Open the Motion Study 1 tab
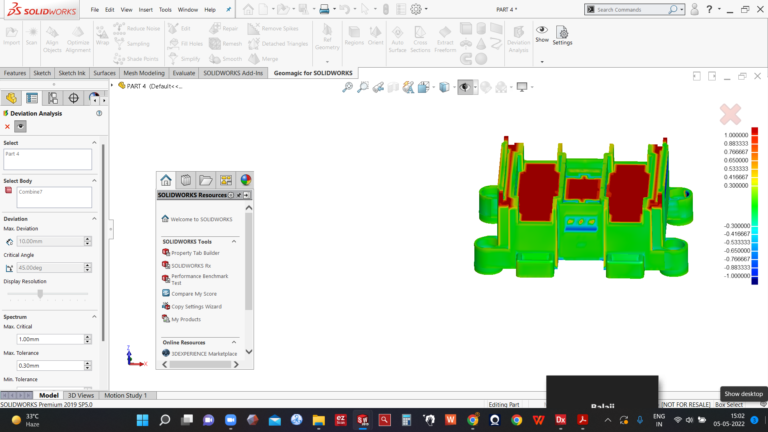This screenshot has width=768, height=432. tap(125, 395)
